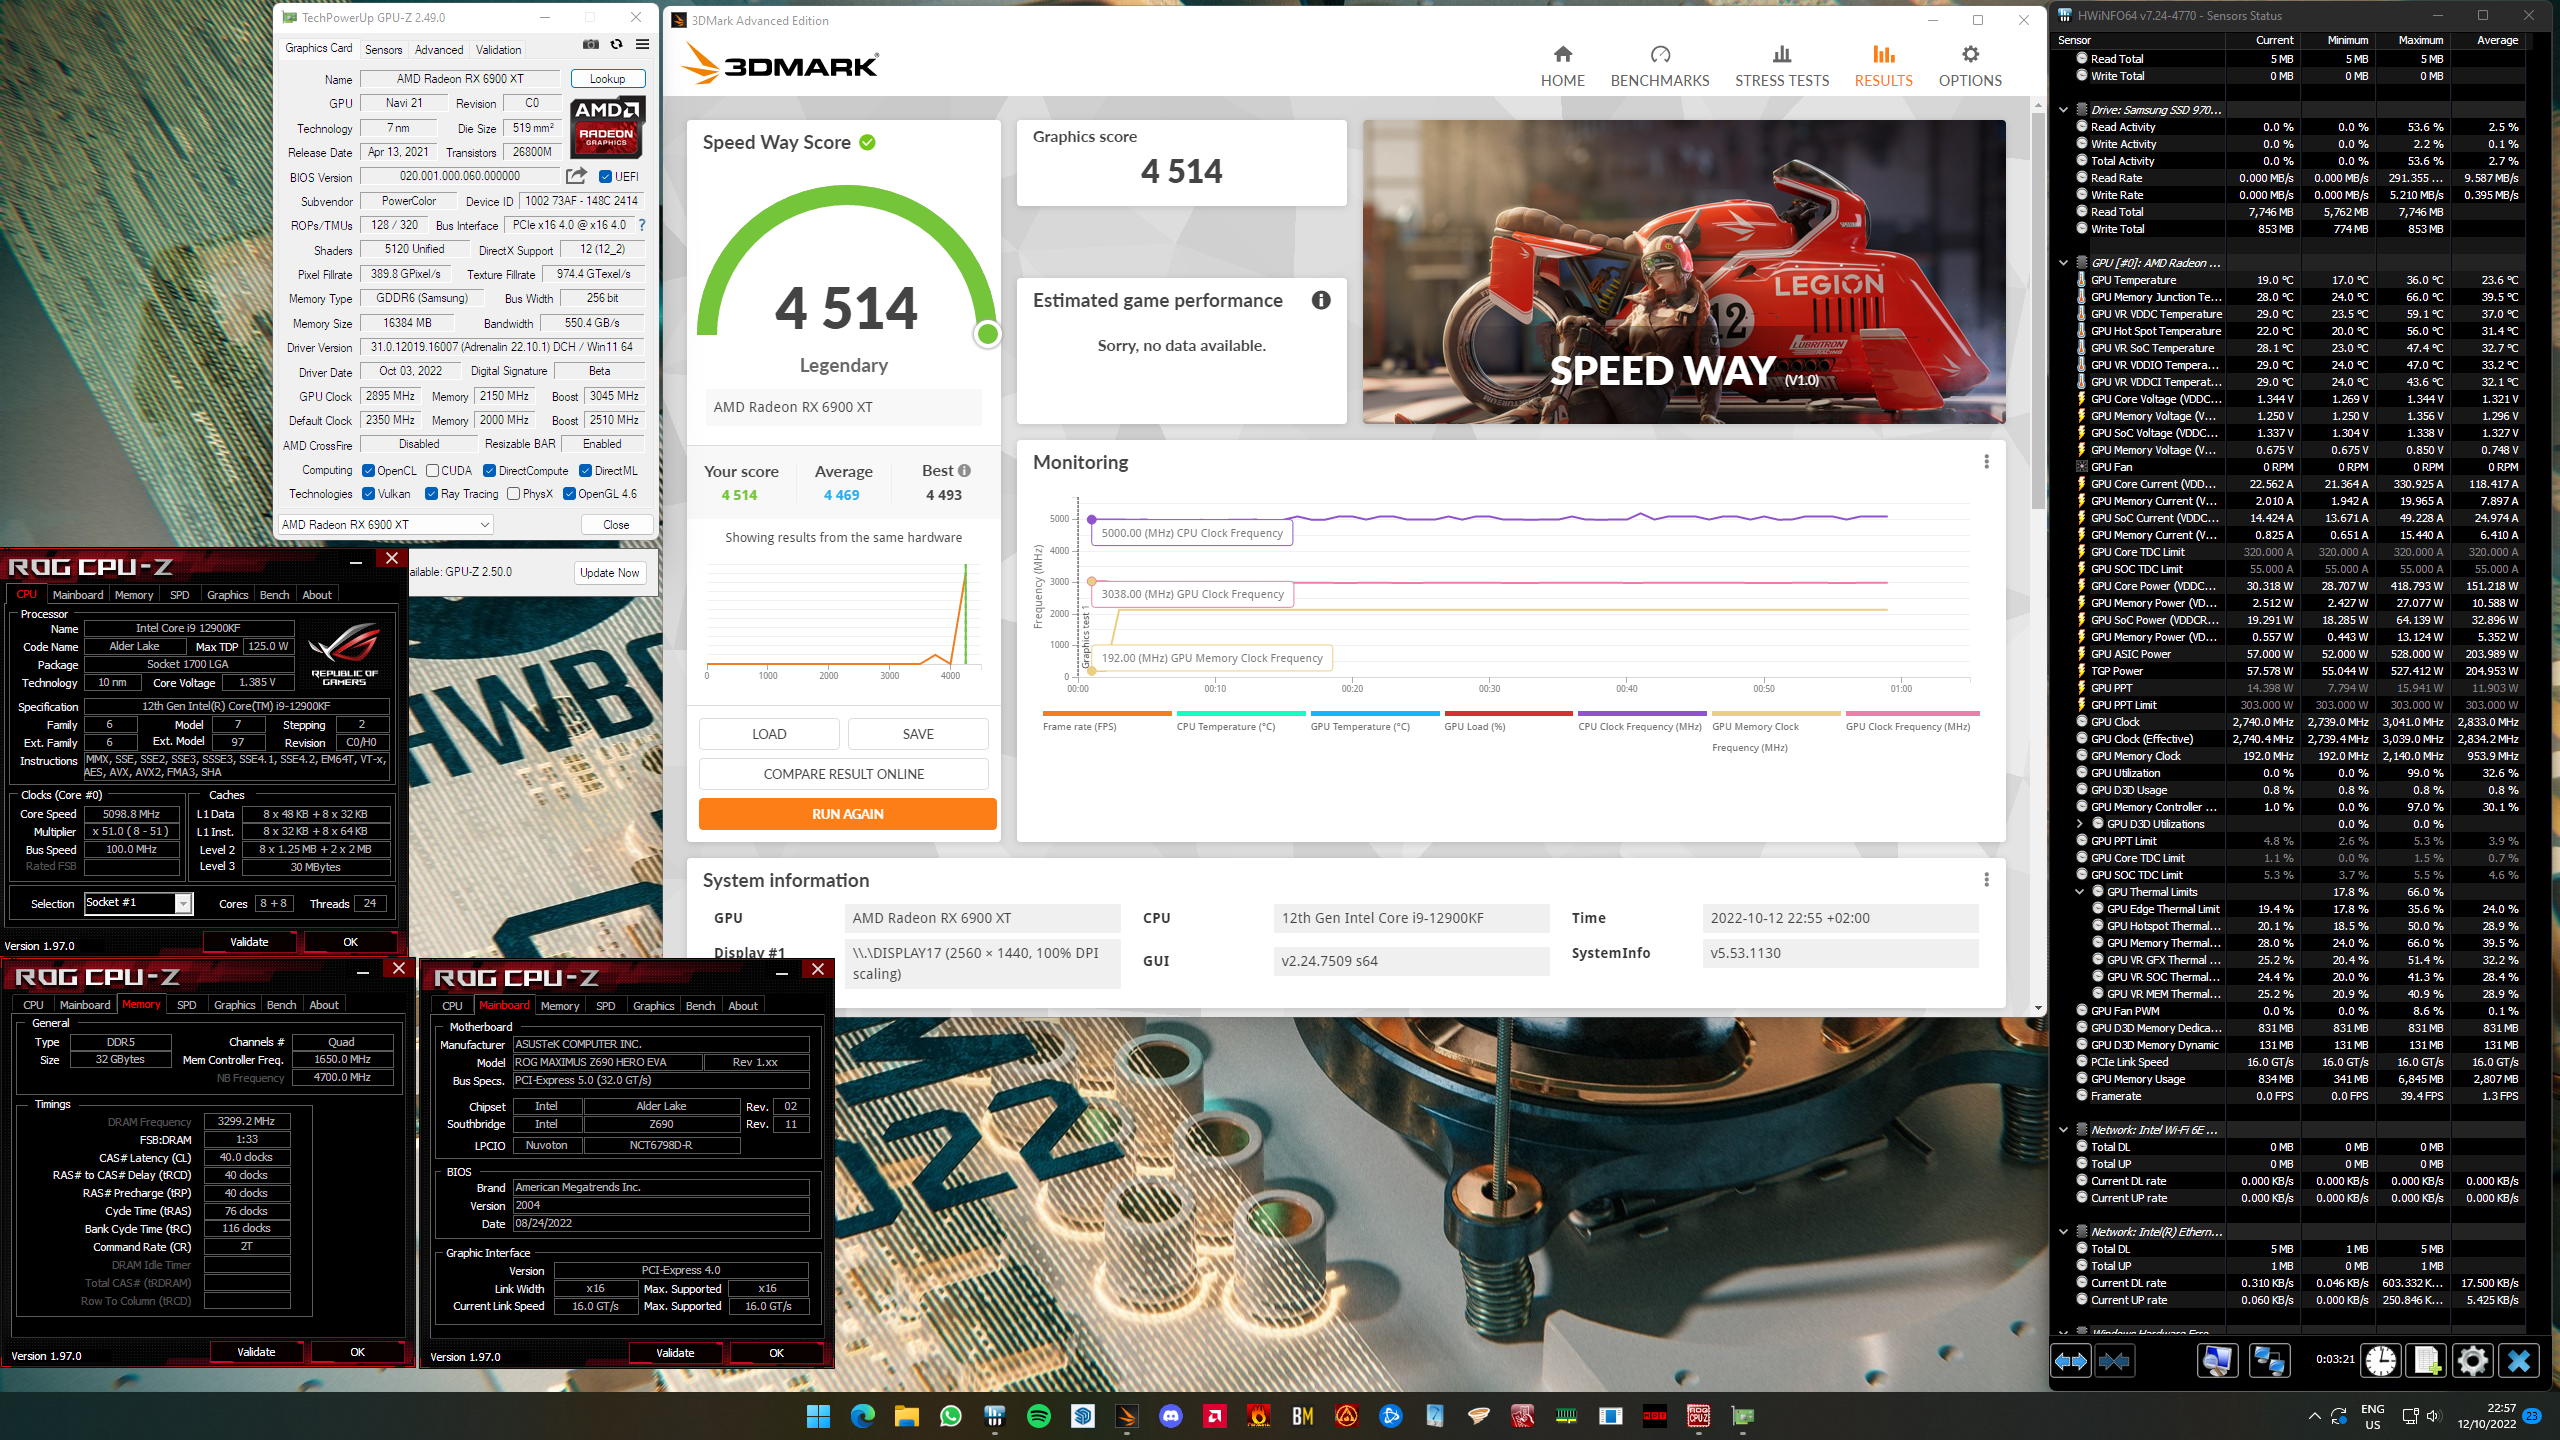This screenshot has height=1440, width=2560.
Task: Collapse HWiNFO columns with inward arrows
Action: coord(2114,1361)
